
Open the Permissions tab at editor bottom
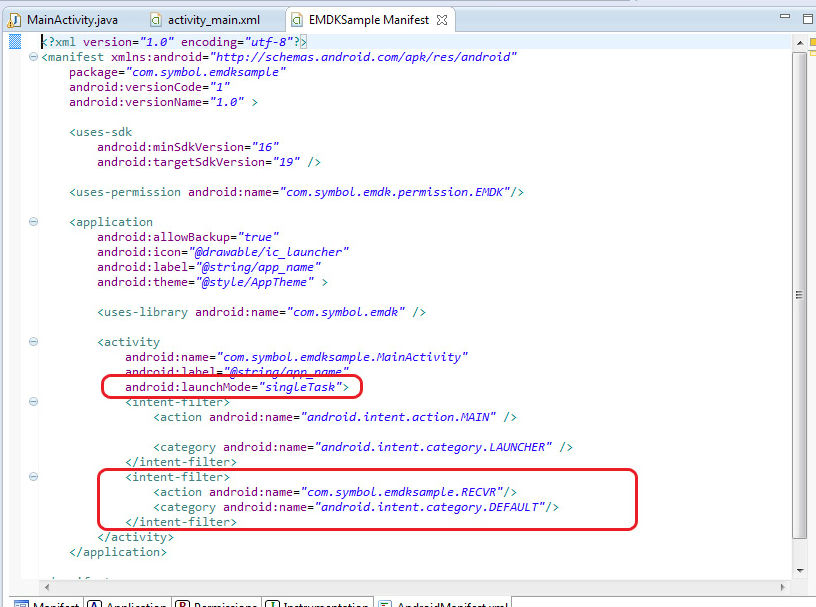222,603
